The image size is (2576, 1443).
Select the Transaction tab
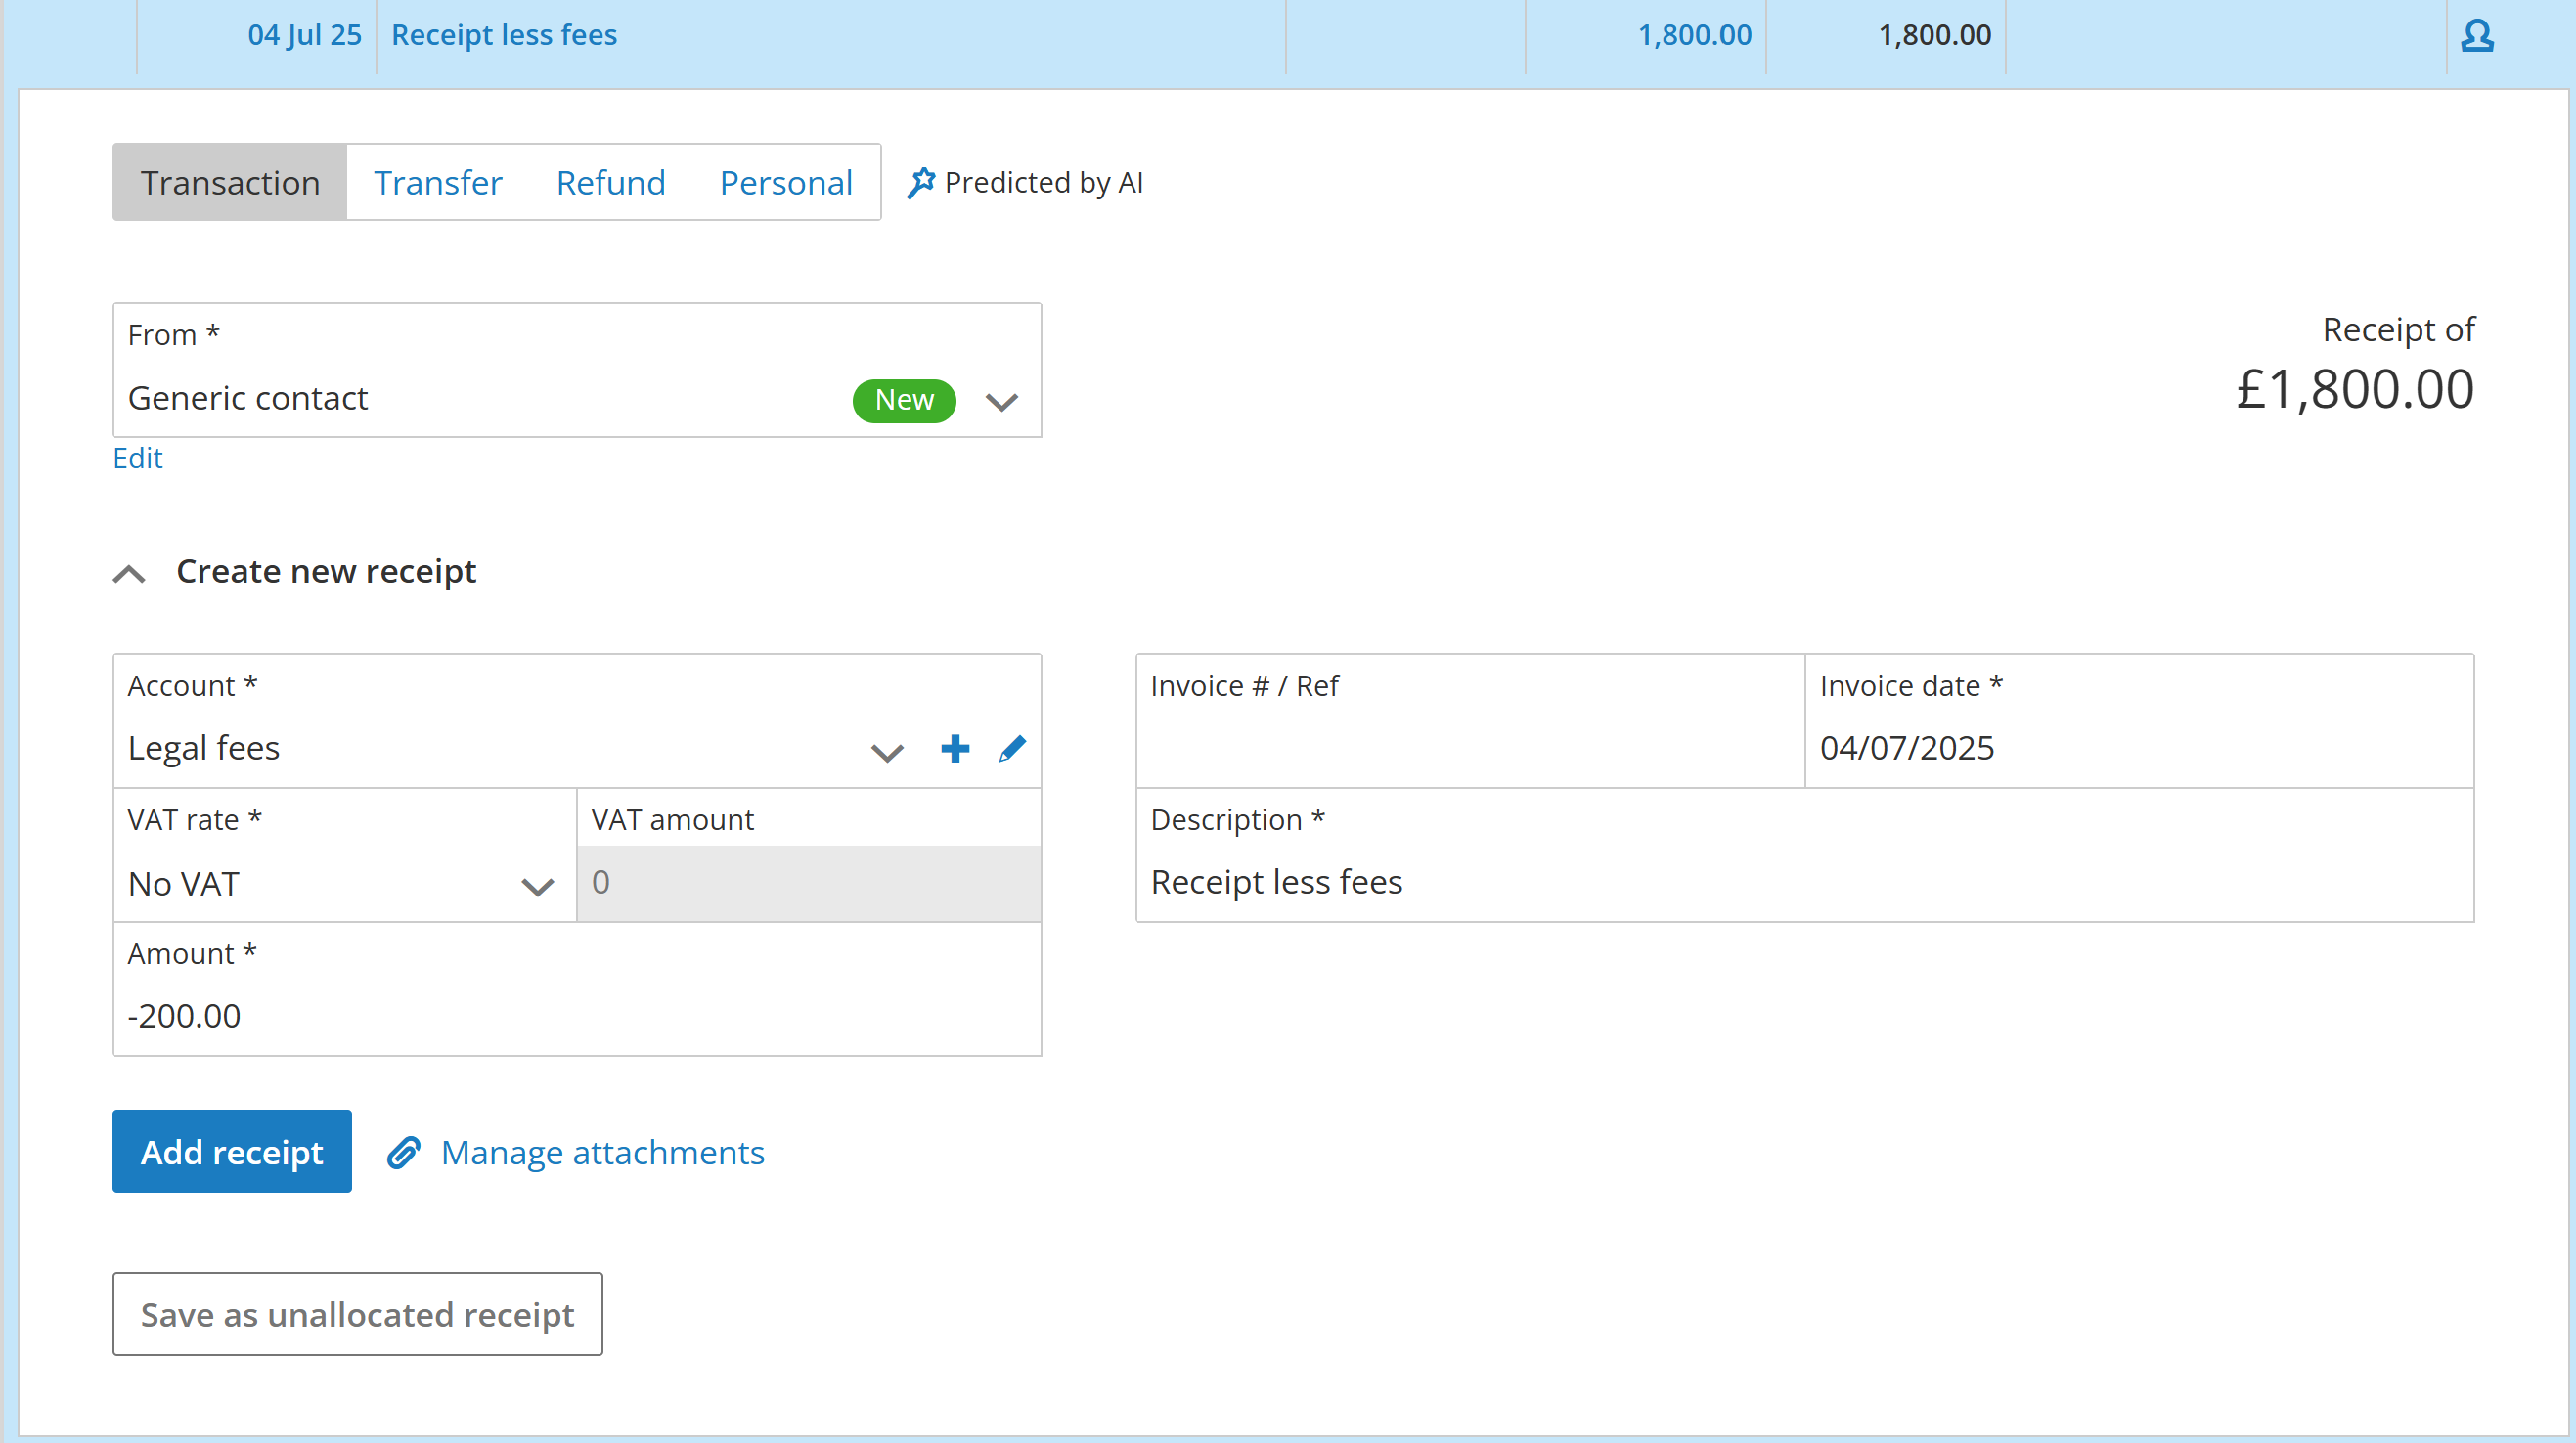pos(230,183)
